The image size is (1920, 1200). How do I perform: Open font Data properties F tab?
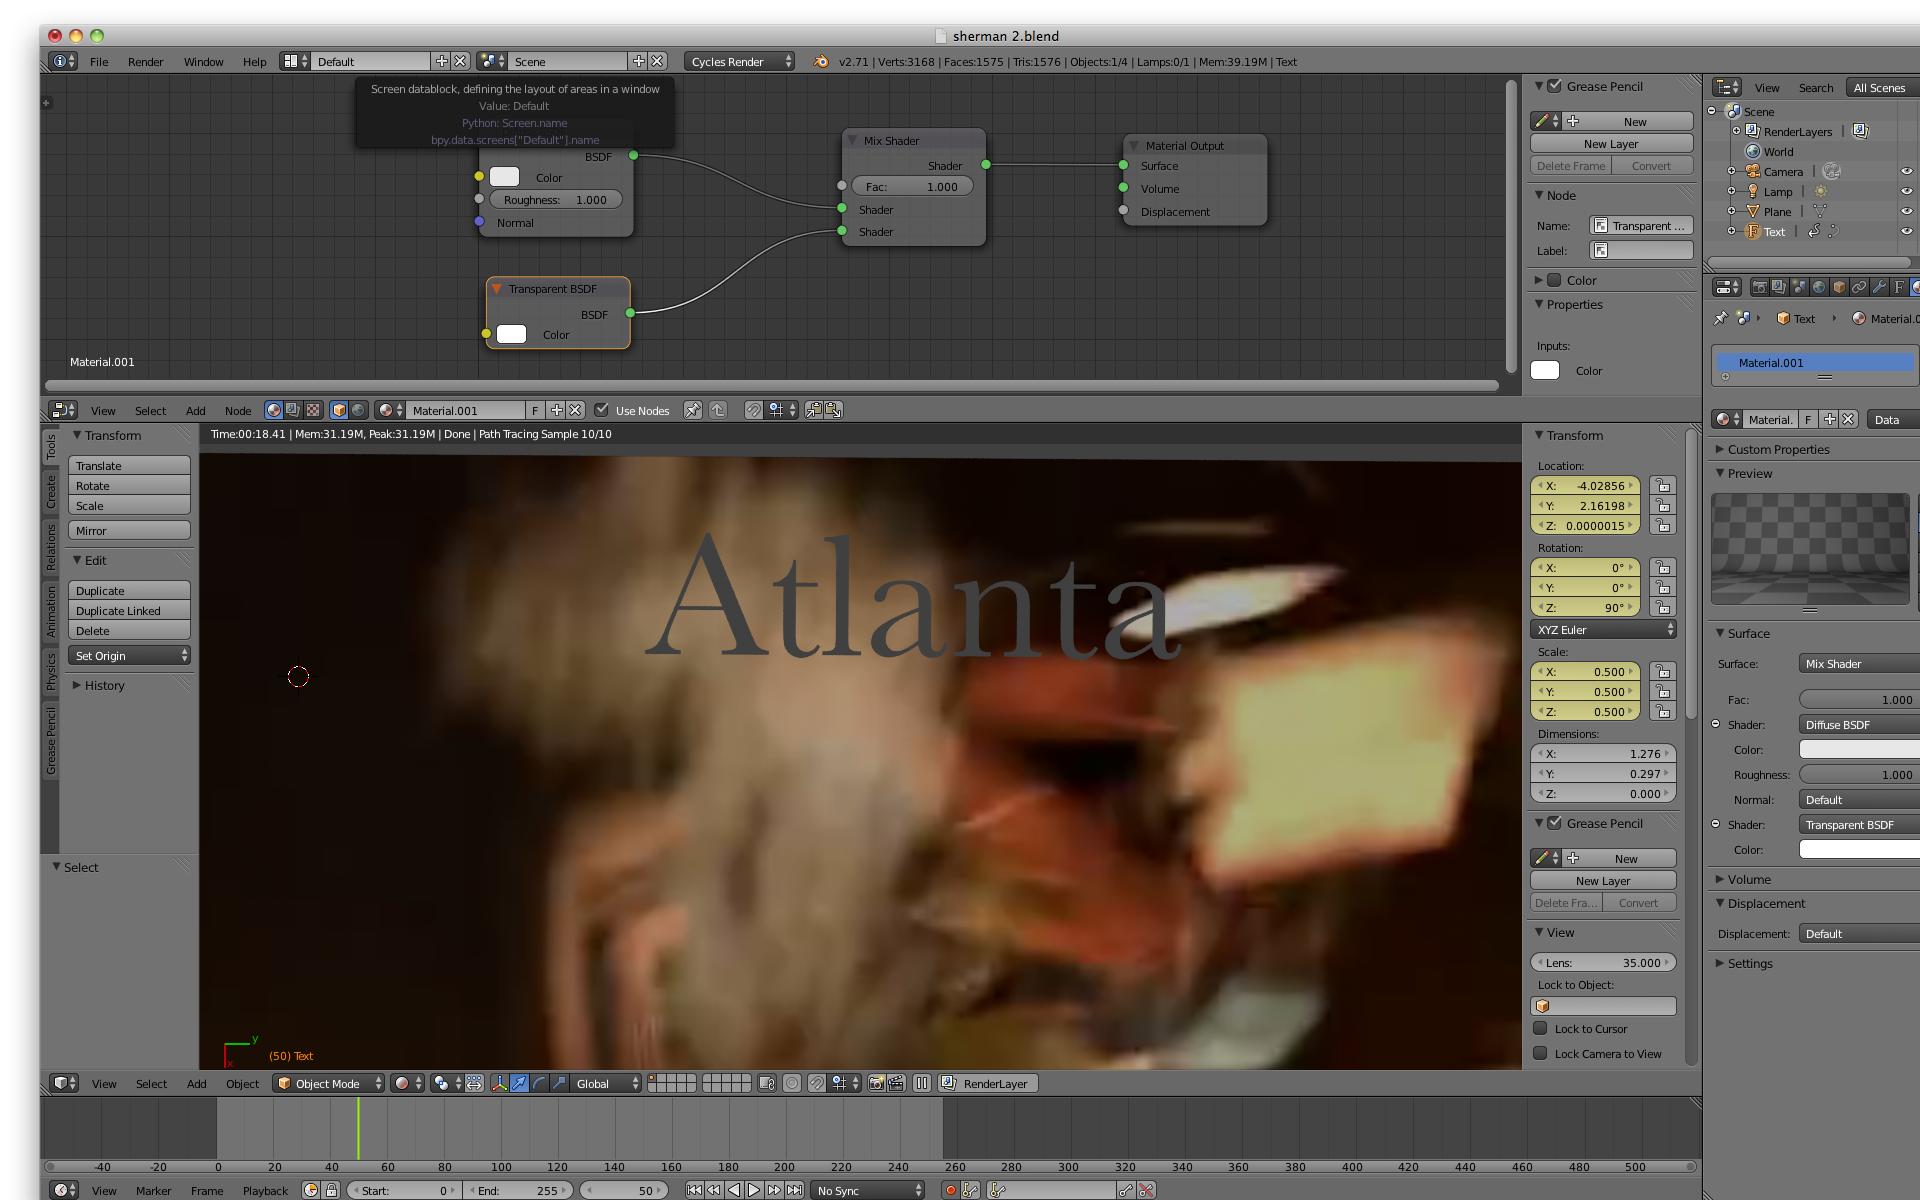pos(1899,287)
